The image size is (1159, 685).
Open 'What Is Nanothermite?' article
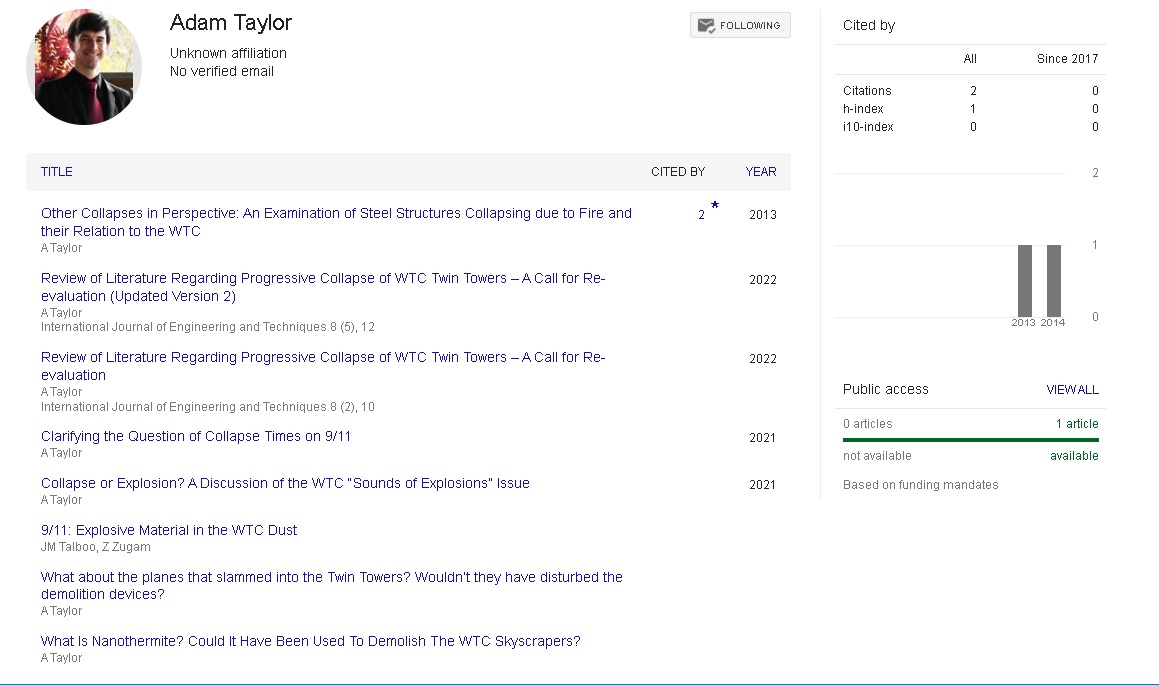point(310,641)
